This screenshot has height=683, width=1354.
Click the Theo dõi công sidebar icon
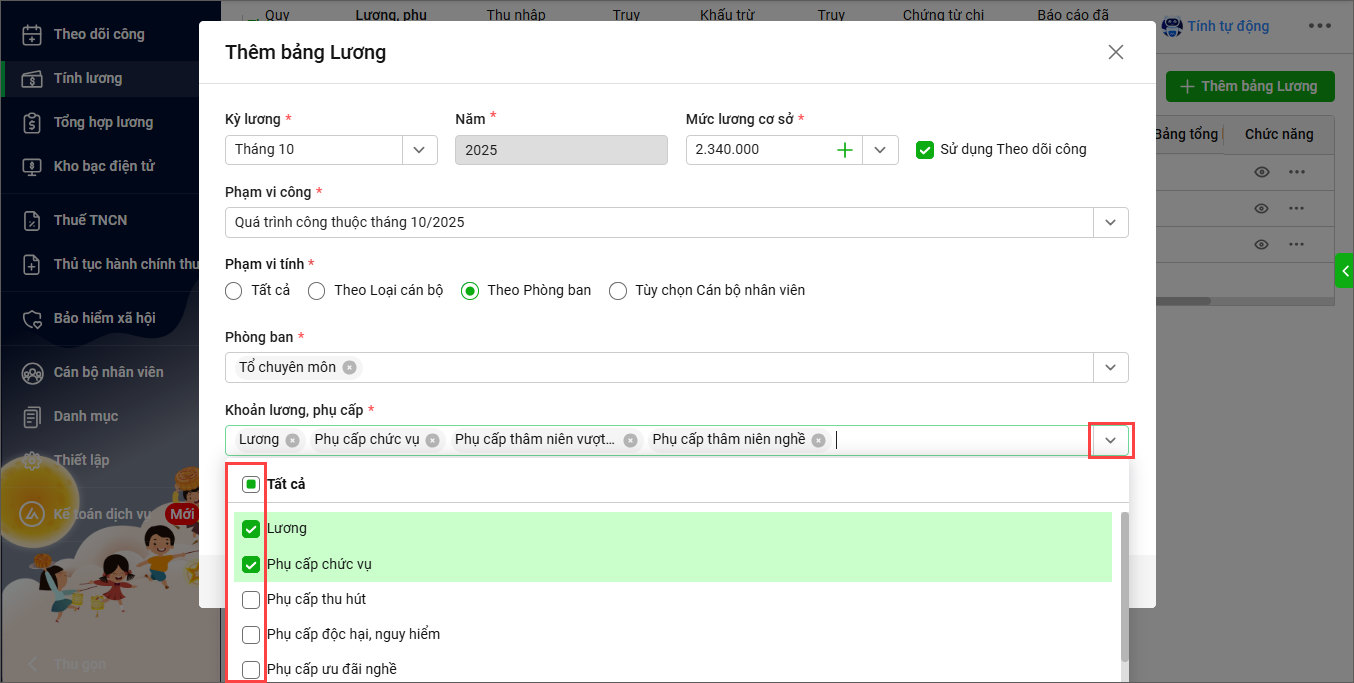[32, 34]
